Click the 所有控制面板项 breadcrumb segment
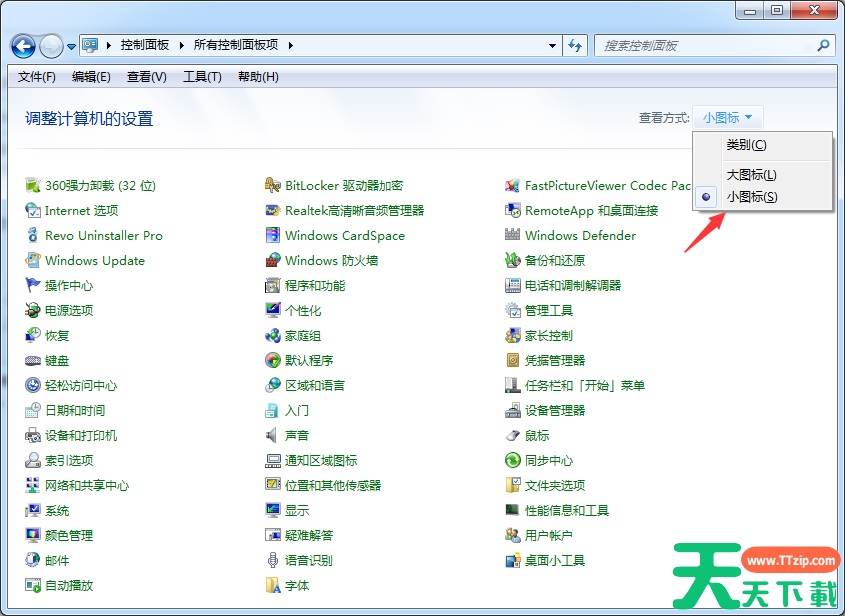Image resolution: width=845 pixels, height=616 pixels. (x=236, y=45)
